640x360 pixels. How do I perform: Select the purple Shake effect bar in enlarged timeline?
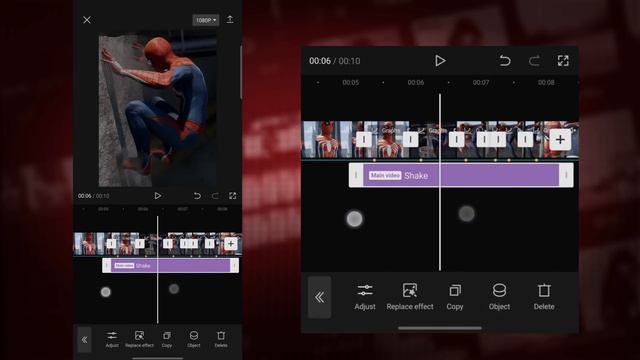coord(461,175)
